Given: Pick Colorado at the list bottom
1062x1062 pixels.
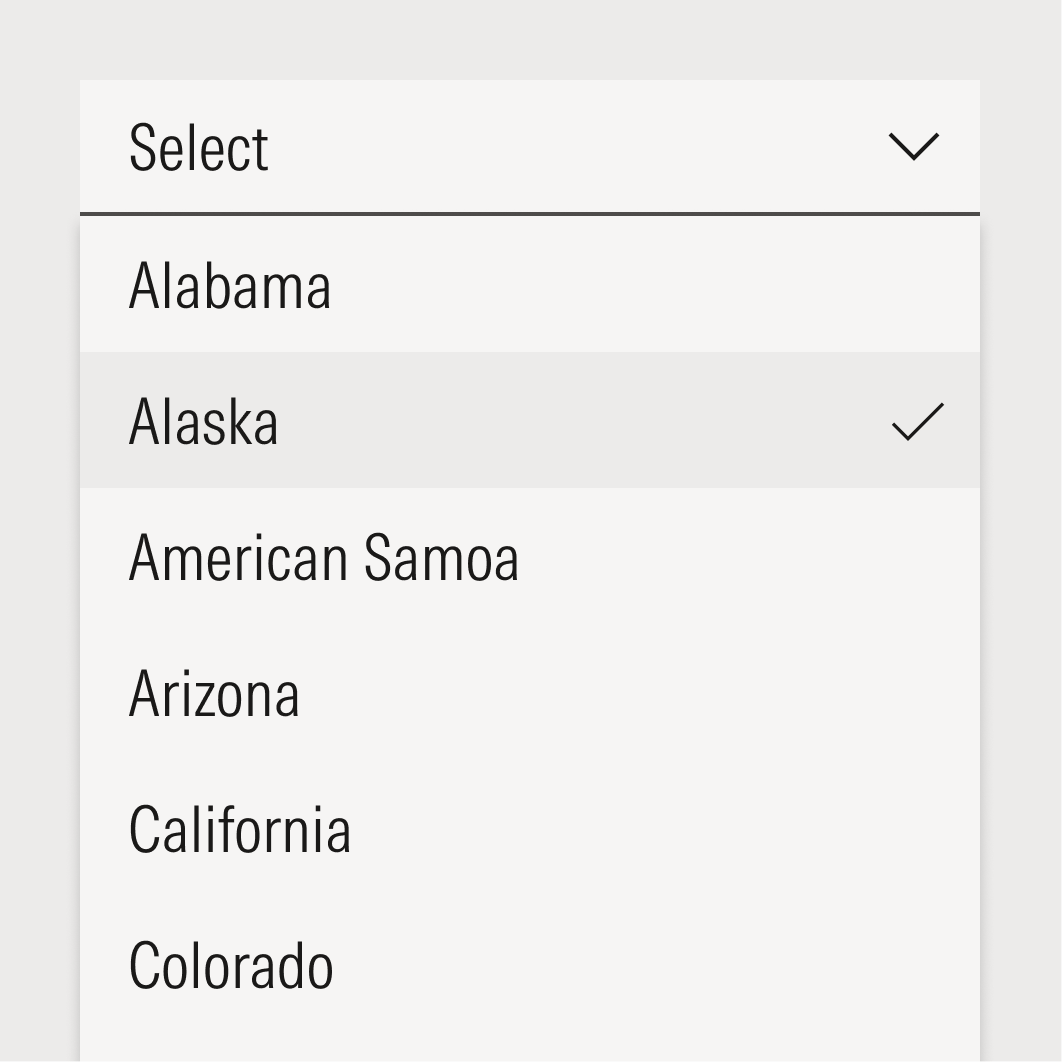Looking at the screenshot, I should [529, 966].
